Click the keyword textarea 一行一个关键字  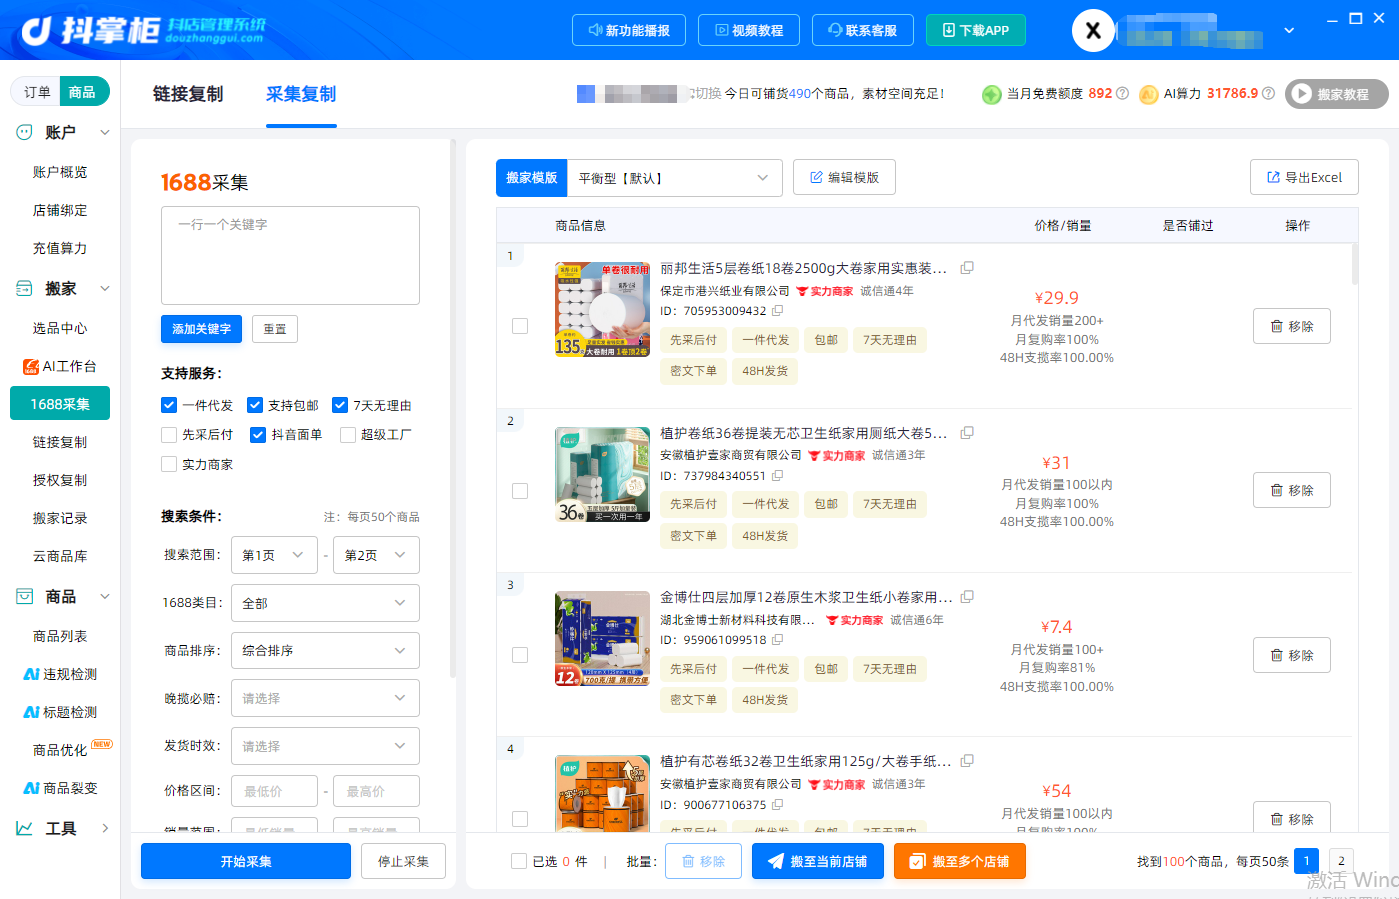[x=290, y=255]
